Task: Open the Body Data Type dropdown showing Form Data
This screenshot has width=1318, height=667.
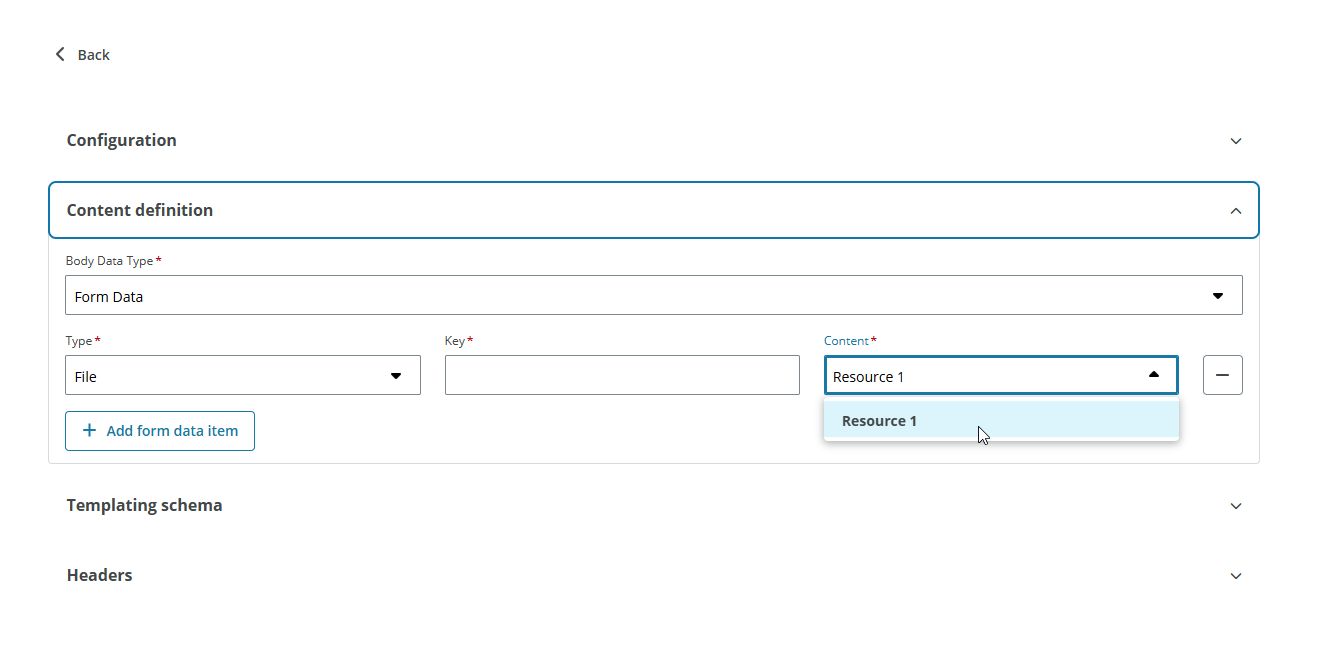Action: 654,295
